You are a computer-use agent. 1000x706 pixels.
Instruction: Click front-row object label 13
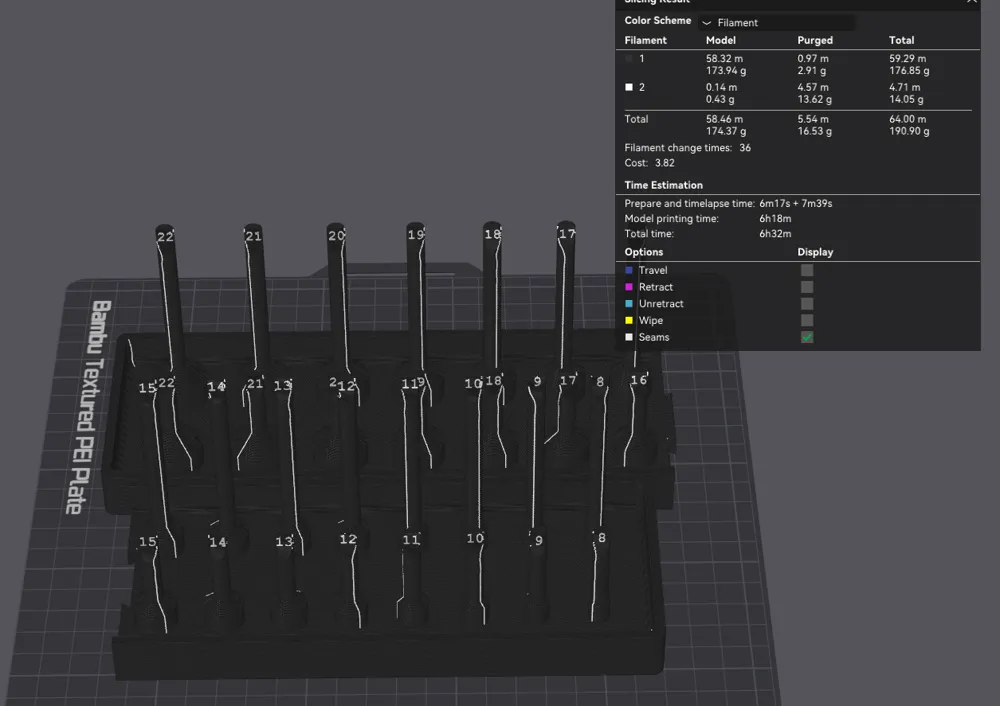(284, 541)
